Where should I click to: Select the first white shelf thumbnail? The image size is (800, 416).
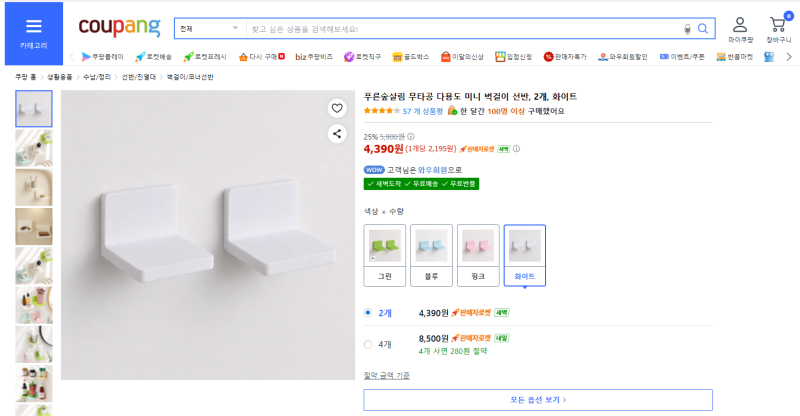click(x=34, y=109)
